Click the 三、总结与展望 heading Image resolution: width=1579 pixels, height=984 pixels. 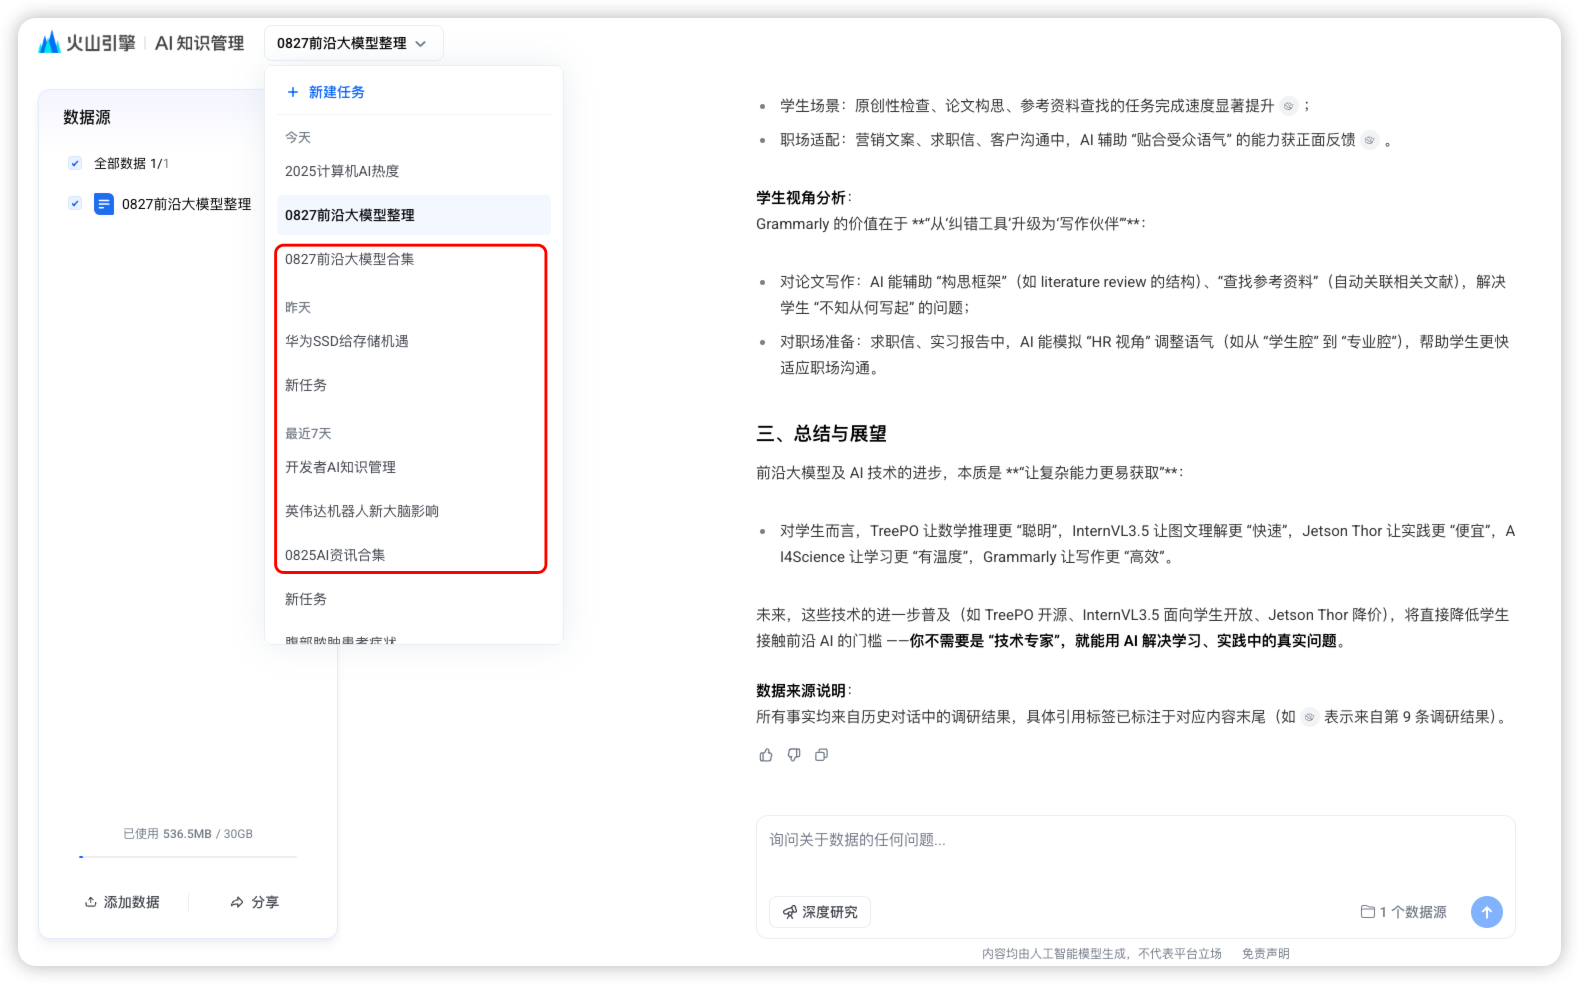pyautogui.click(x=822, y=434)
